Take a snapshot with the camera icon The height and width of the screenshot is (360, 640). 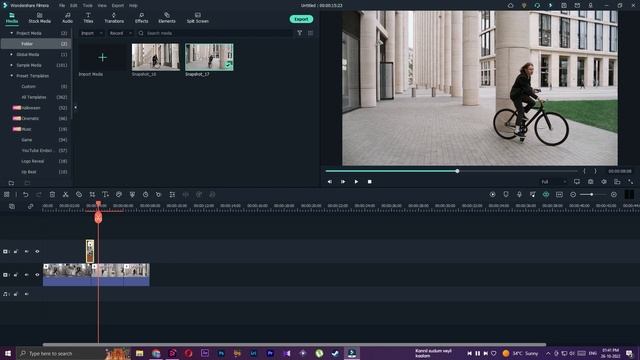click(x=590, y=182)
